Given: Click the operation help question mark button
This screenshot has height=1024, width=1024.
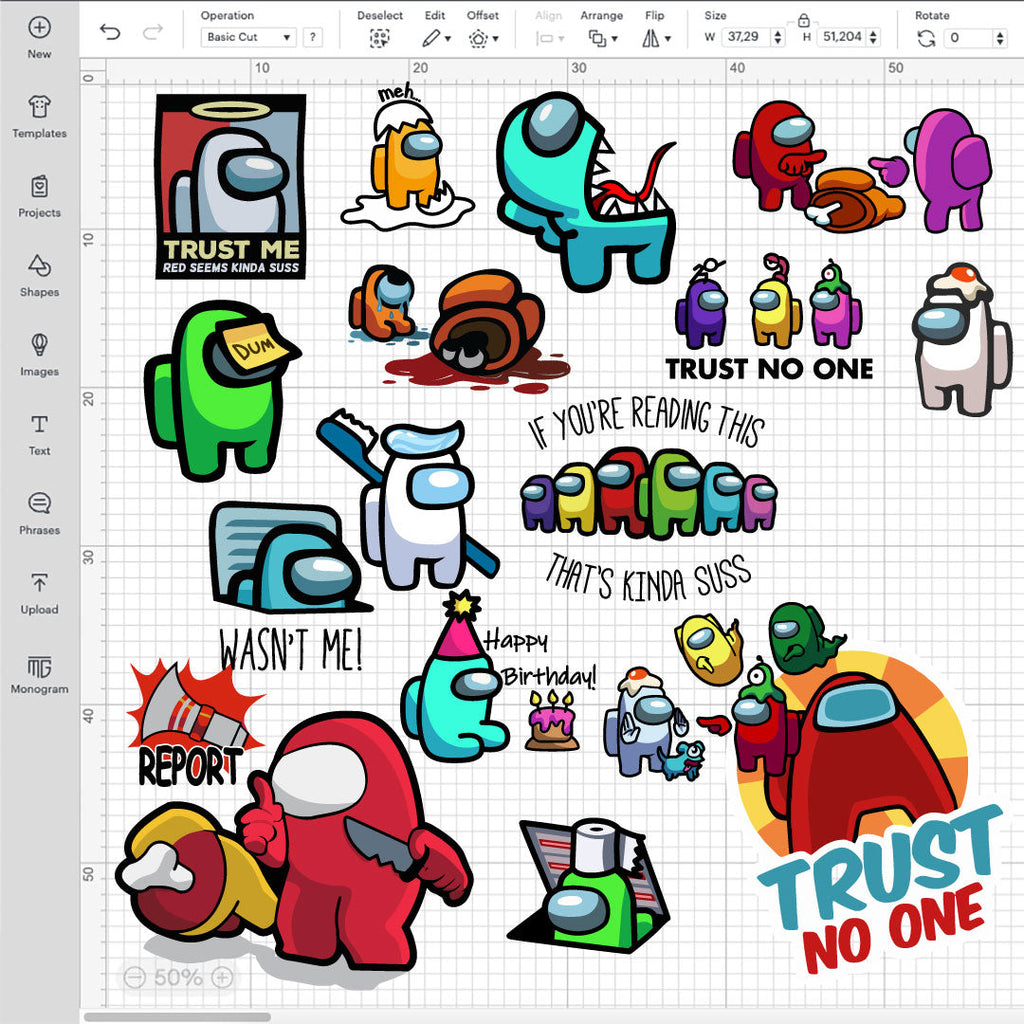Looking at the screenshot, I should coord(313,37).
